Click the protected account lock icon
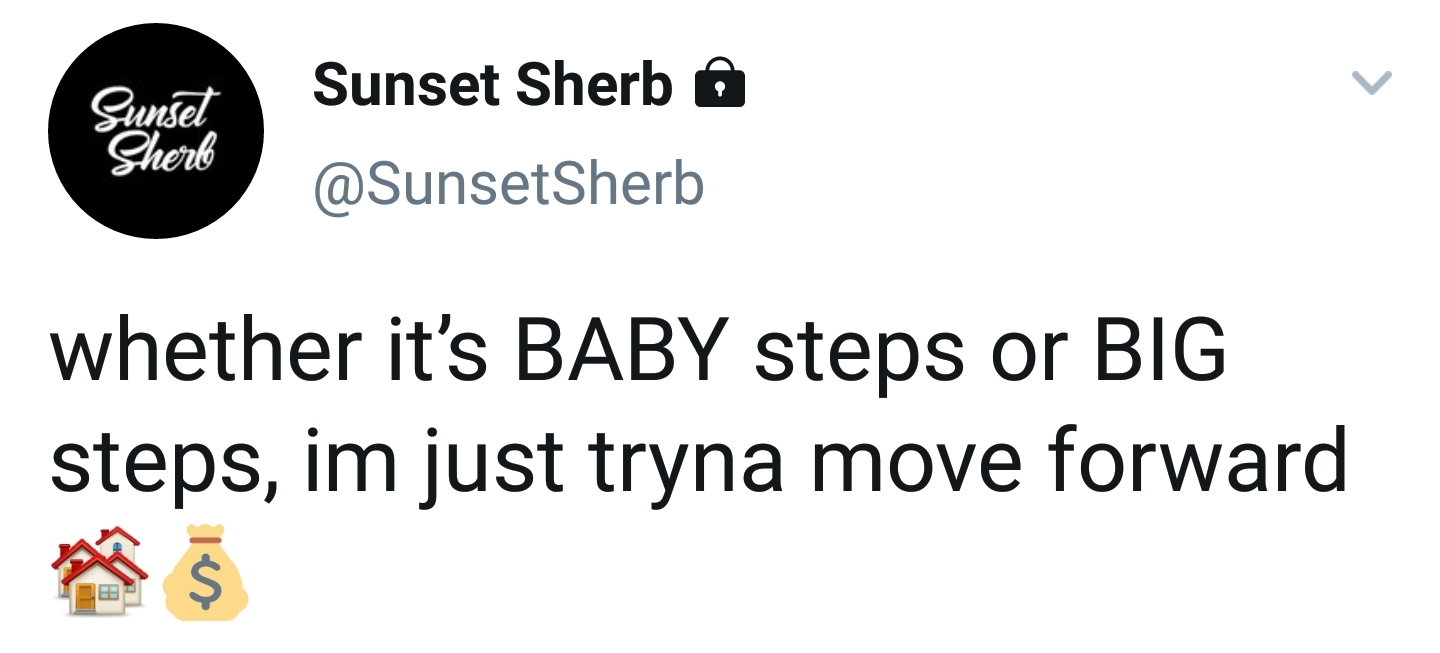This screenshot has height=653, width=1440. 719,84
